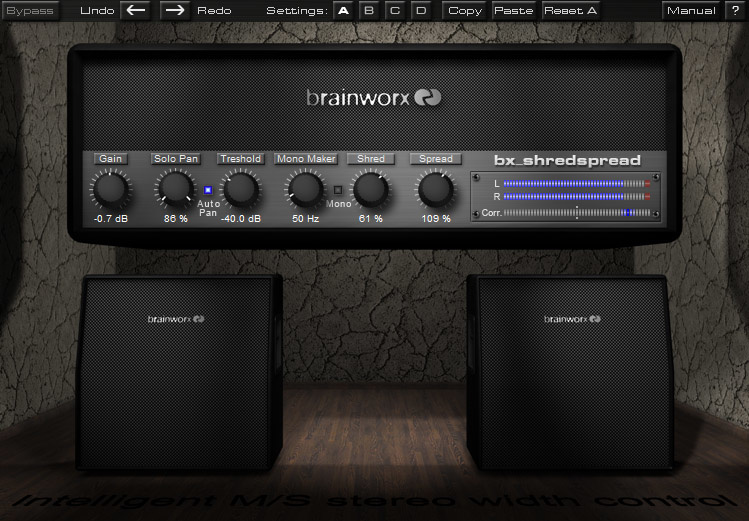The width and height of the screenshot is (749, 521).
Task: Switch to settings slot B
Action: (369, 11)
